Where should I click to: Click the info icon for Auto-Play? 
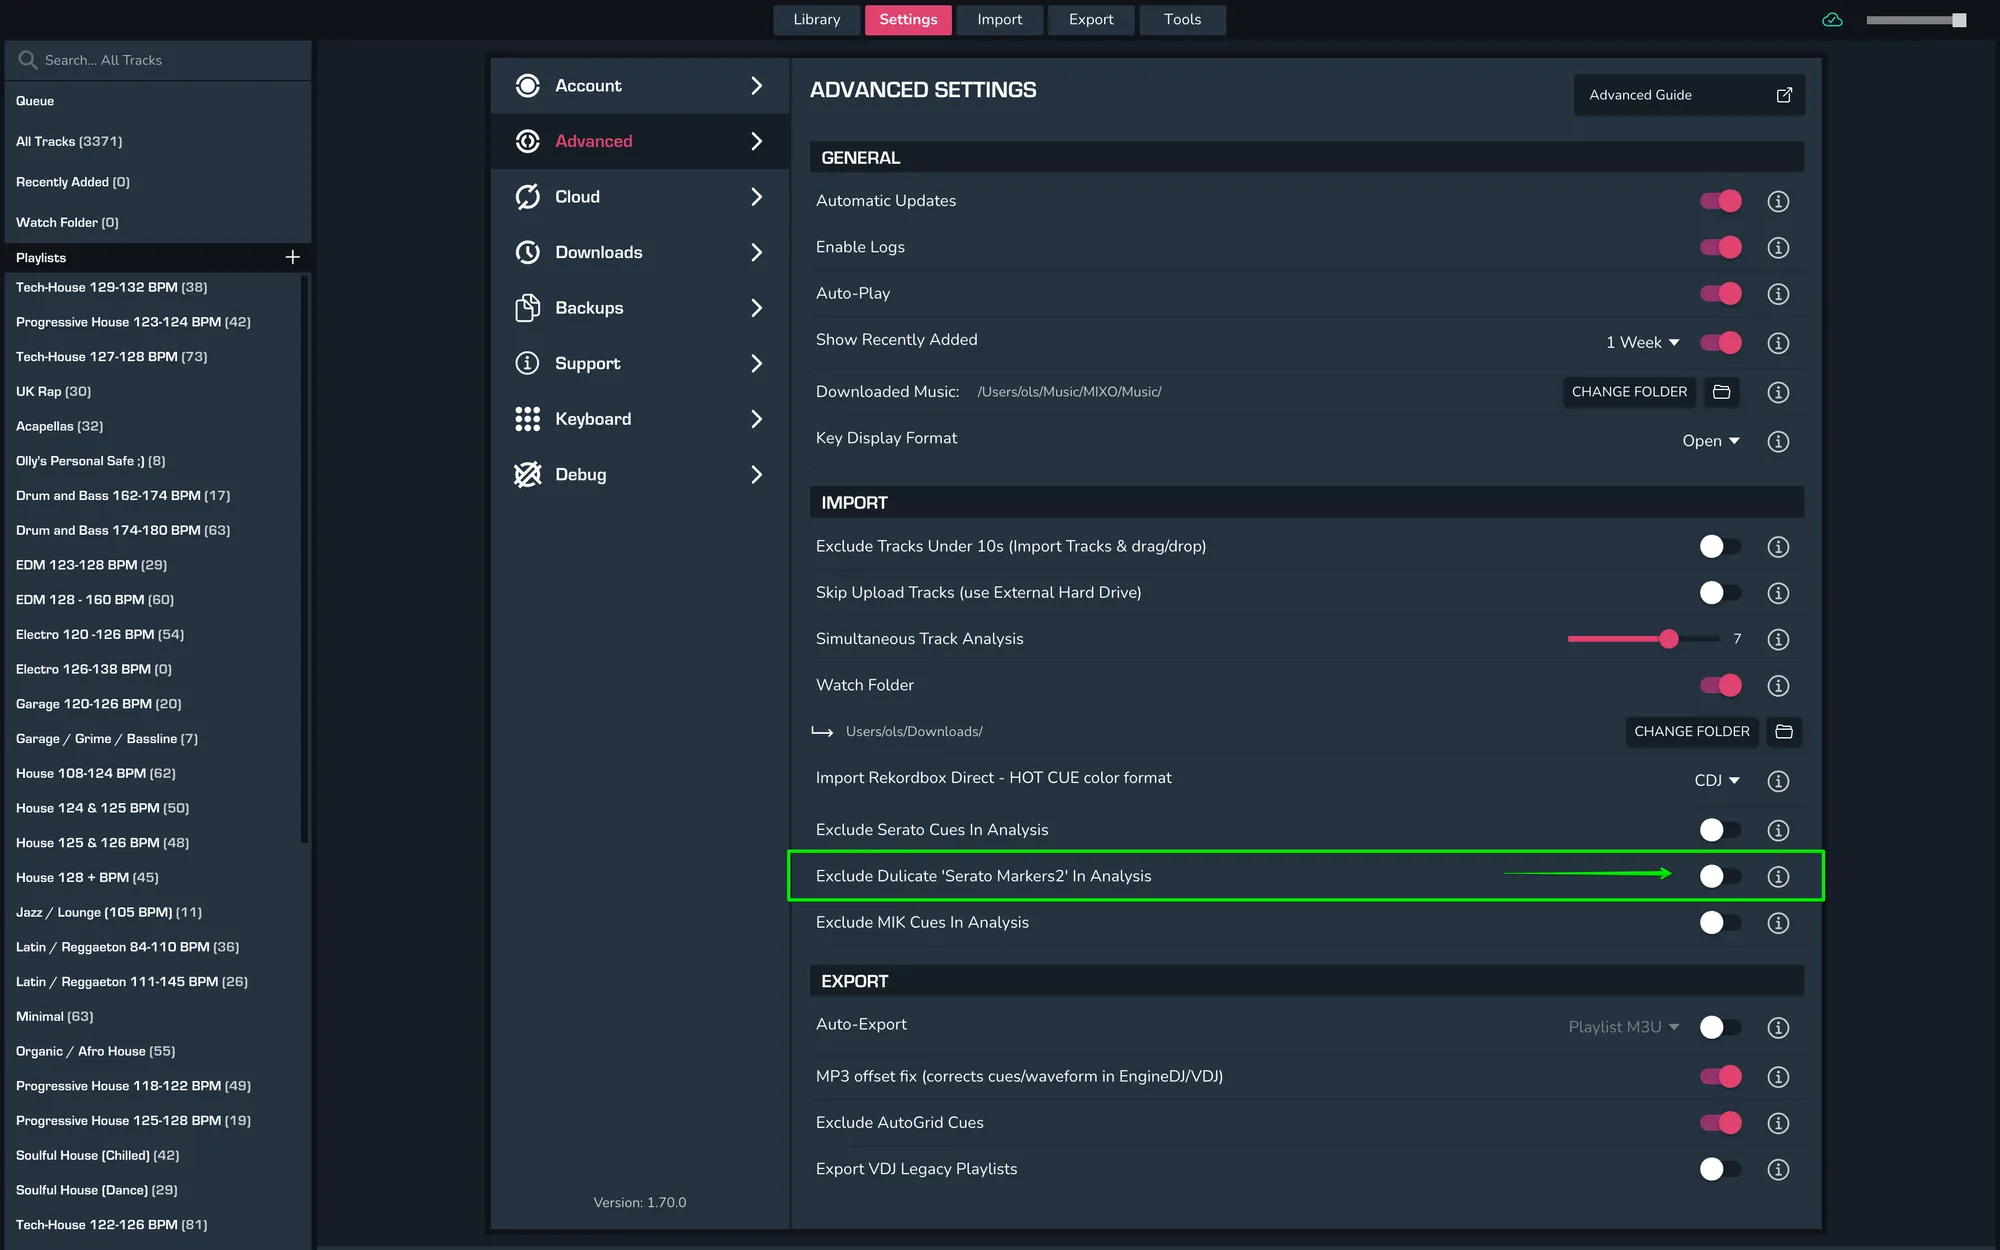(x=1778, y=294)
